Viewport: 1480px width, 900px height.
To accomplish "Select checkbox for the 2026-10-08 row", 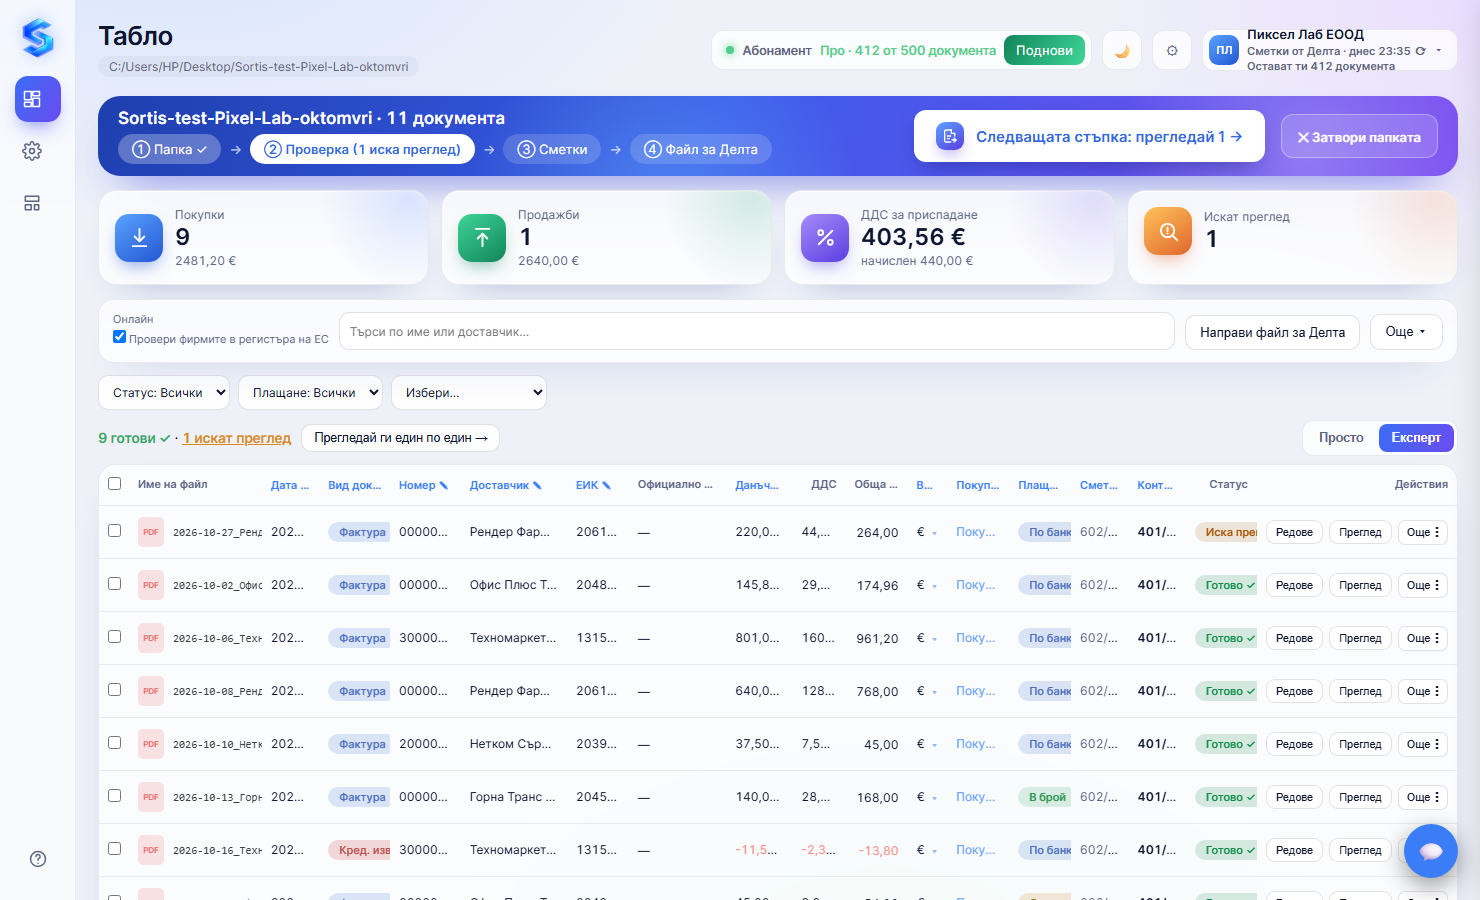I will click(x=115, y=690).
